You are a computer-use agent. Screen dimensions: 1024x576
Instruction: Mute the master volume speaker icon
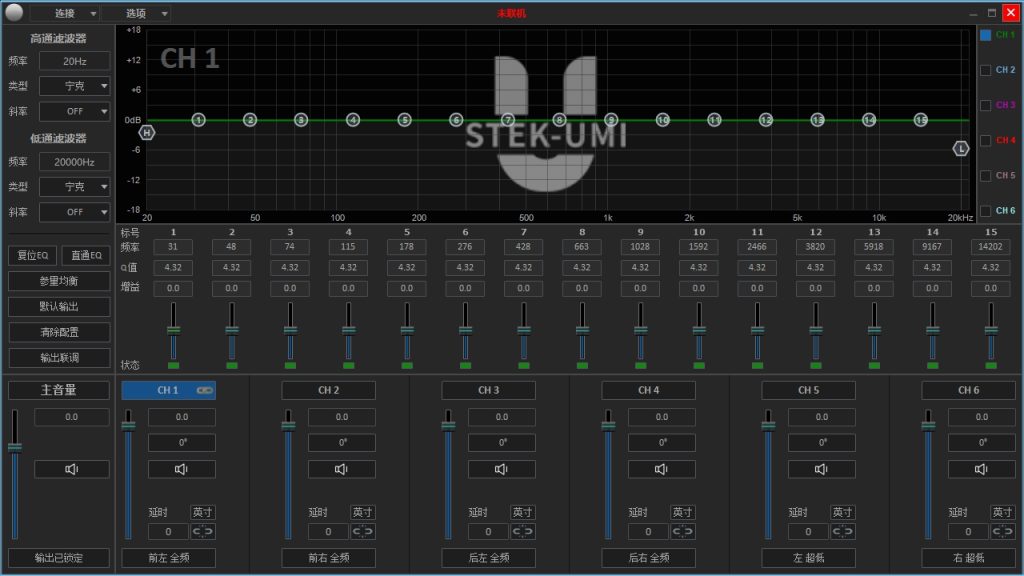coord(72,469)
